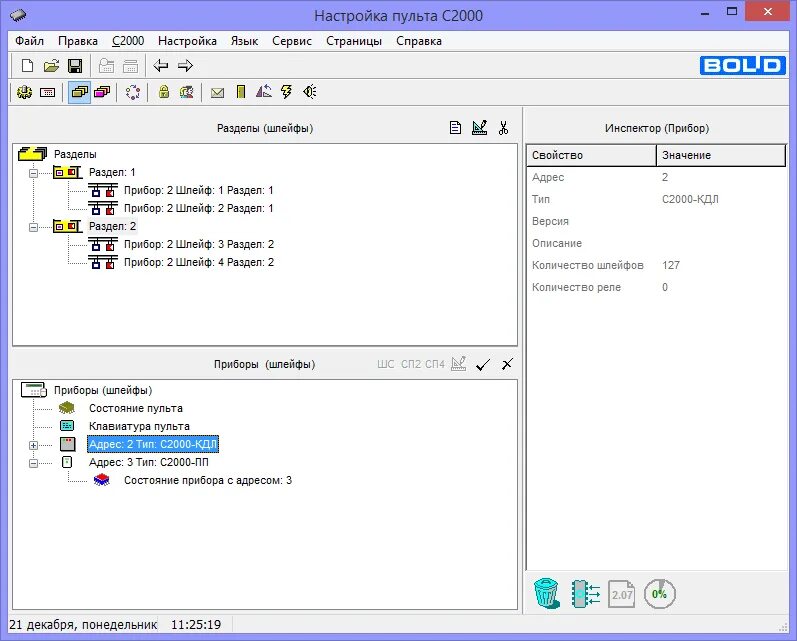Select Прибор: 2 Шлейф: 2 Раздел: 1

click(199, 208)
